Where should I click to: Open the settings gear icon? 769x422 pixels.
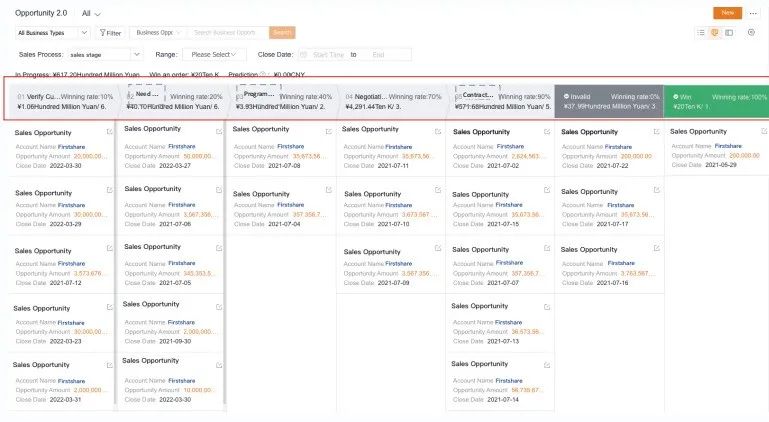(x=751, y=32)
